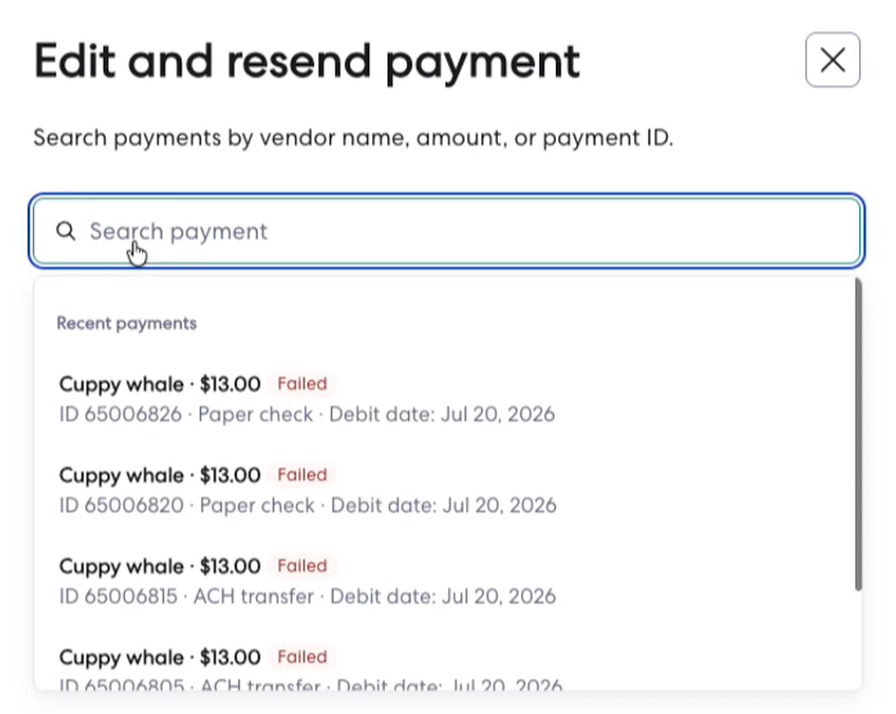Select the payment with ID 65006820
Viewport: 896px width, 714px height.
pyautogui.click(x=447, y=490)
